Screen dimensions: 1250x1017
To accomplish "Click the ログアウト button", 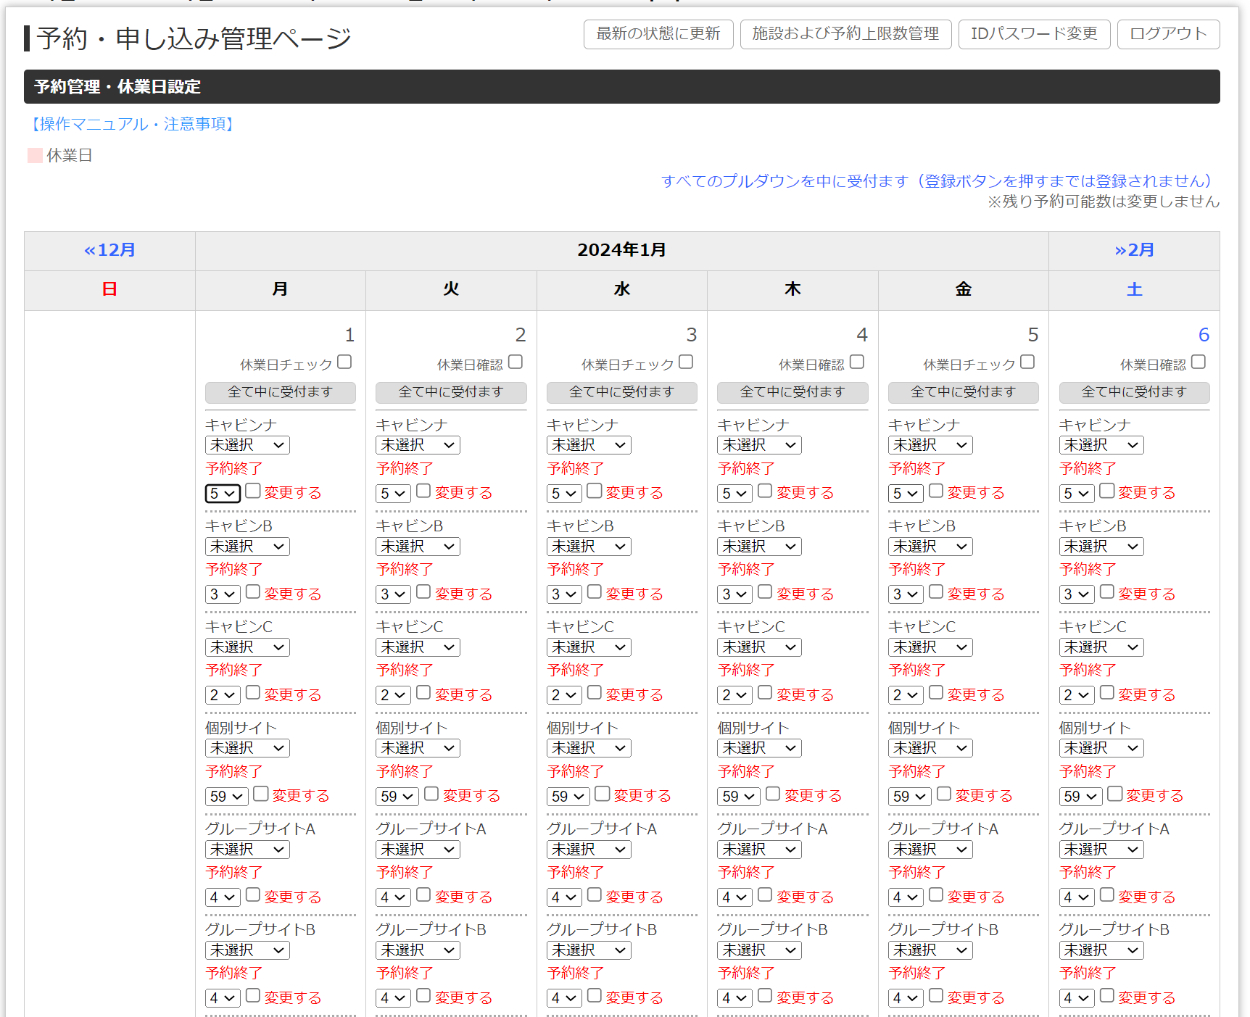I will [1167, 34].
